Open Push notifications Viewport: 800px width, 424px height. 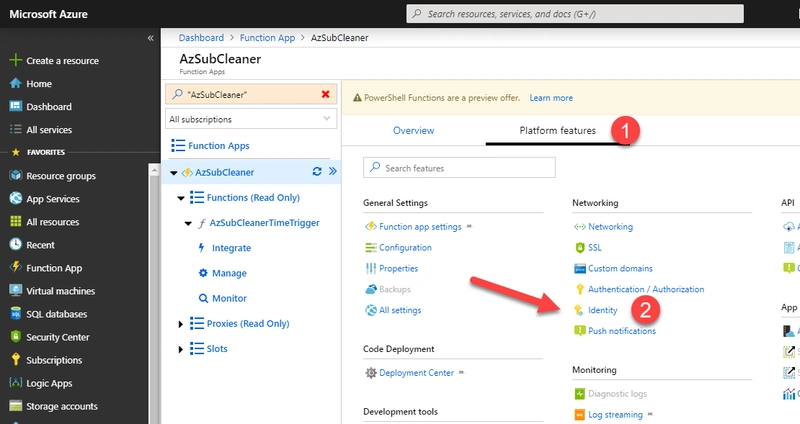tap(621, 331)
